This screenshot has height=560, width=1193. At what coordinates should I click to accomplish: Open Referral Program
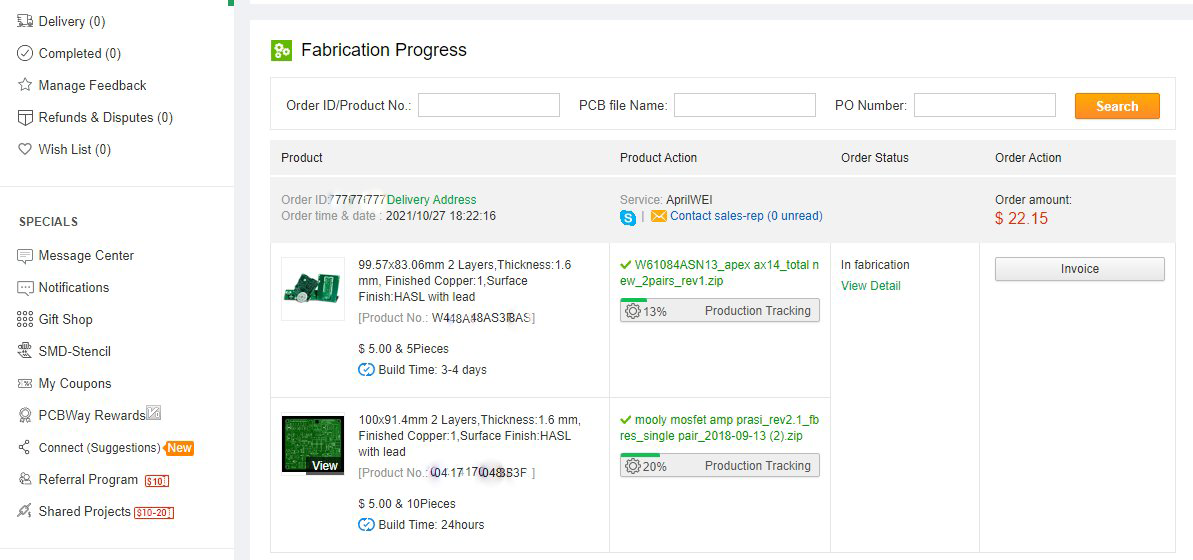click(88, 479)
